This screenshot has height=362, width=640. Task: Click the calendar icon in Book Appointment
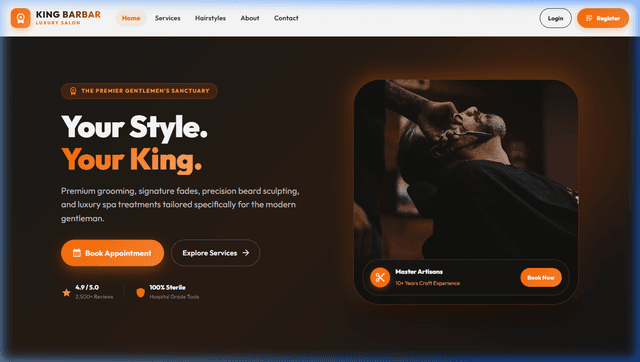pyautogui.click(x=77, y=253)
